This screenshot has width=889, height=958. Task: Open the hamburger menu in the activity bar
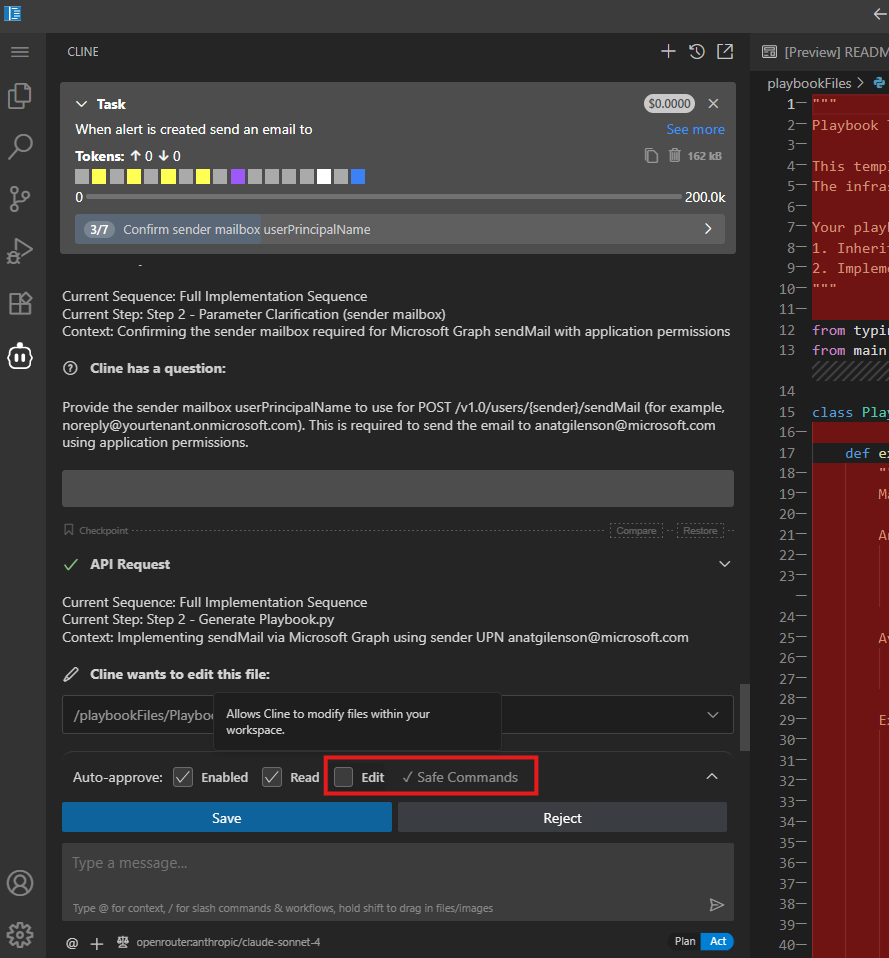[20, 52]
